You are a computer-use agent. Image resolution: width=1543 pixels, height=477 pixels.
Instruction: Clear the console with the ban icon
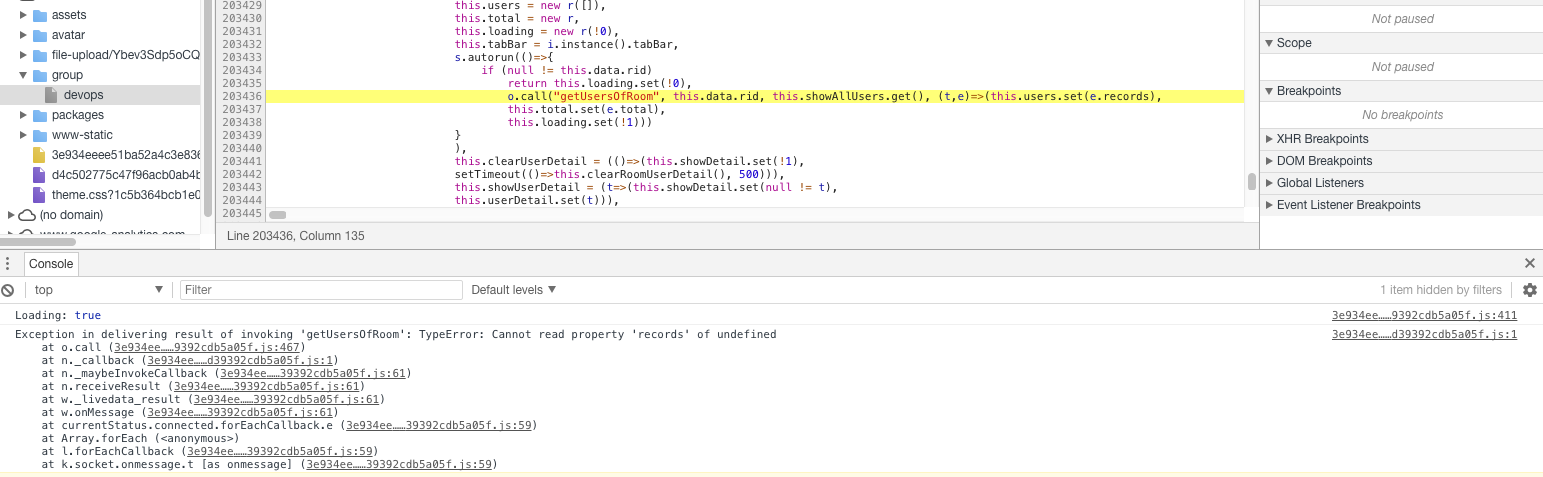click(x=8, y=290)
